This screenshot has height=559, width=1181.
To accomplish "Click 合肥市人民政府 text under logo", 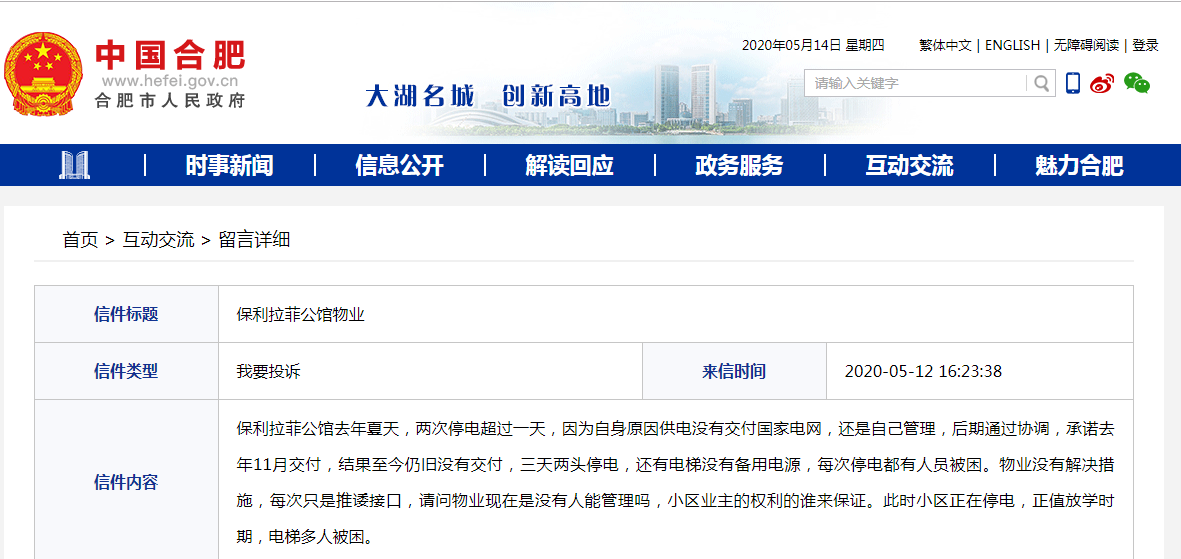I will click(170, 100).
